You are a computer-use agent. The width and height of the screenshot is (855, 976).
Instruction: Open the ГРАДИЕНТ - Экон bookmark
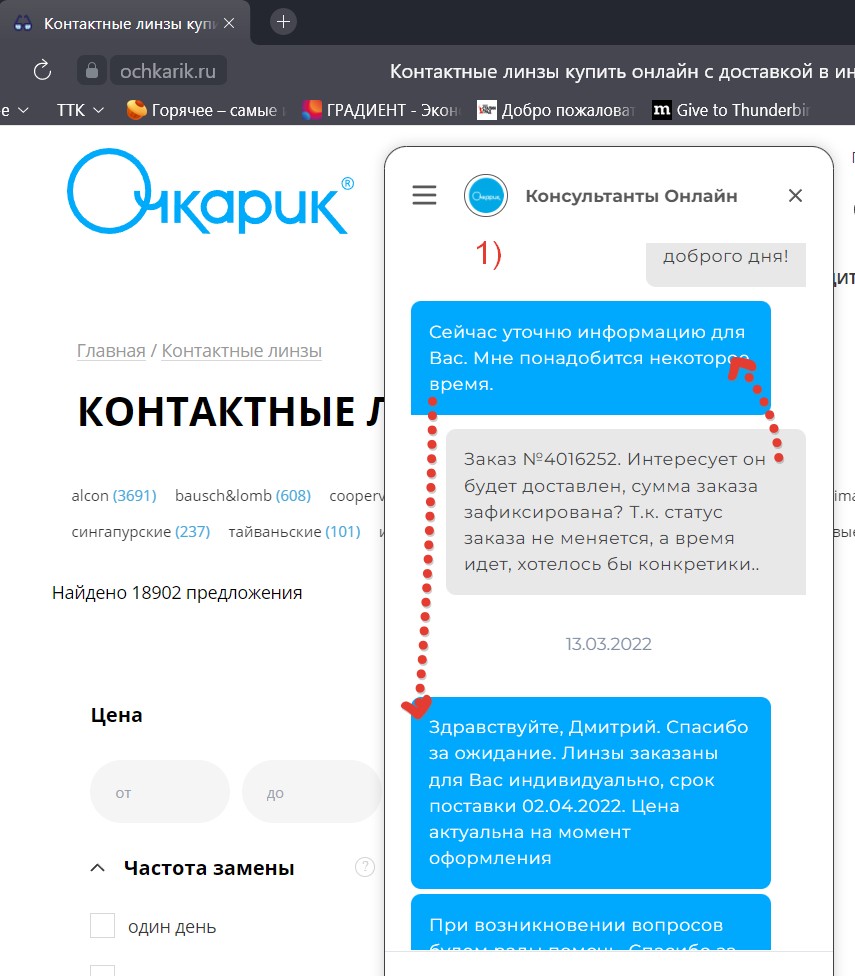[381, 110]
